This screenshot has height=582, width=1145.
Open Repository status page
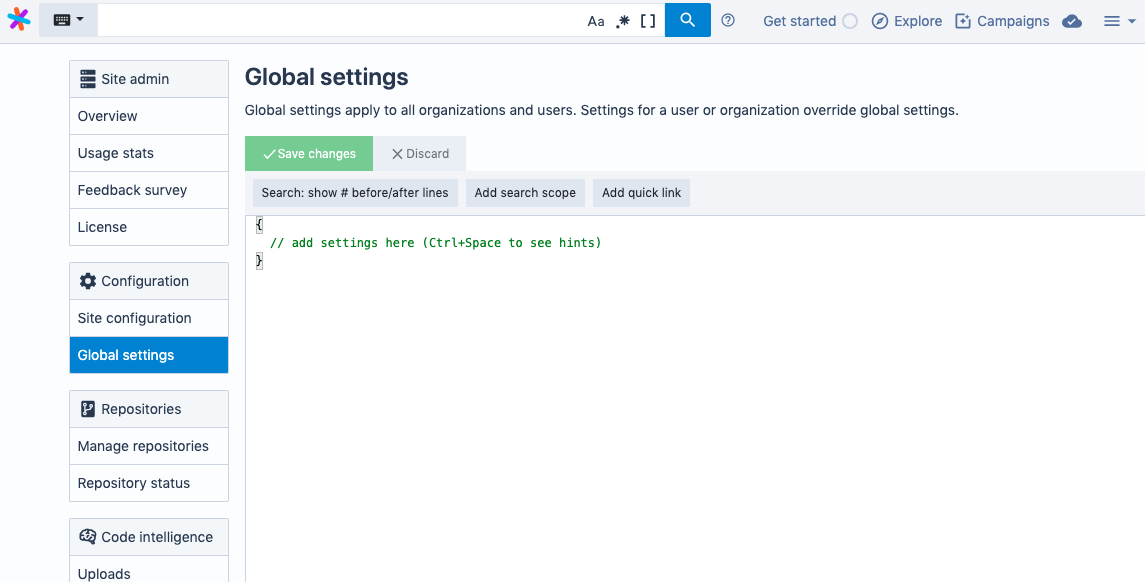coord(149,483)
